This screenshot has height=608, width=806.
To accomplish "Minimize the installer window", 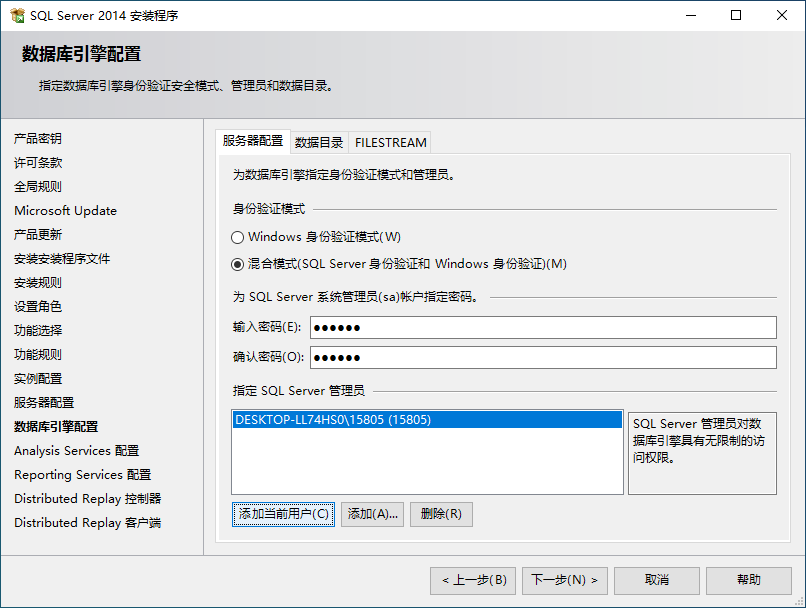I will (x=691, y=15).
